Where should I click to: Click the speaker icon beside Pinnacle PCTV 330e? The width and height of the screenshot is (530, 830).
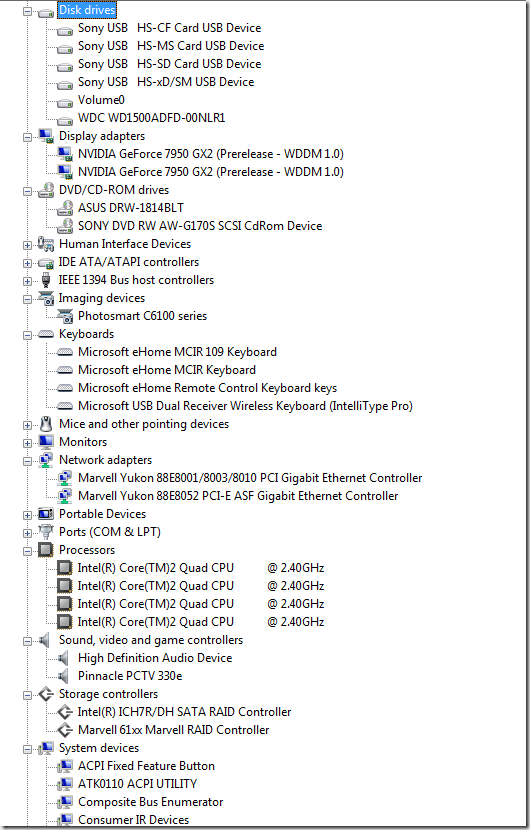64,676
